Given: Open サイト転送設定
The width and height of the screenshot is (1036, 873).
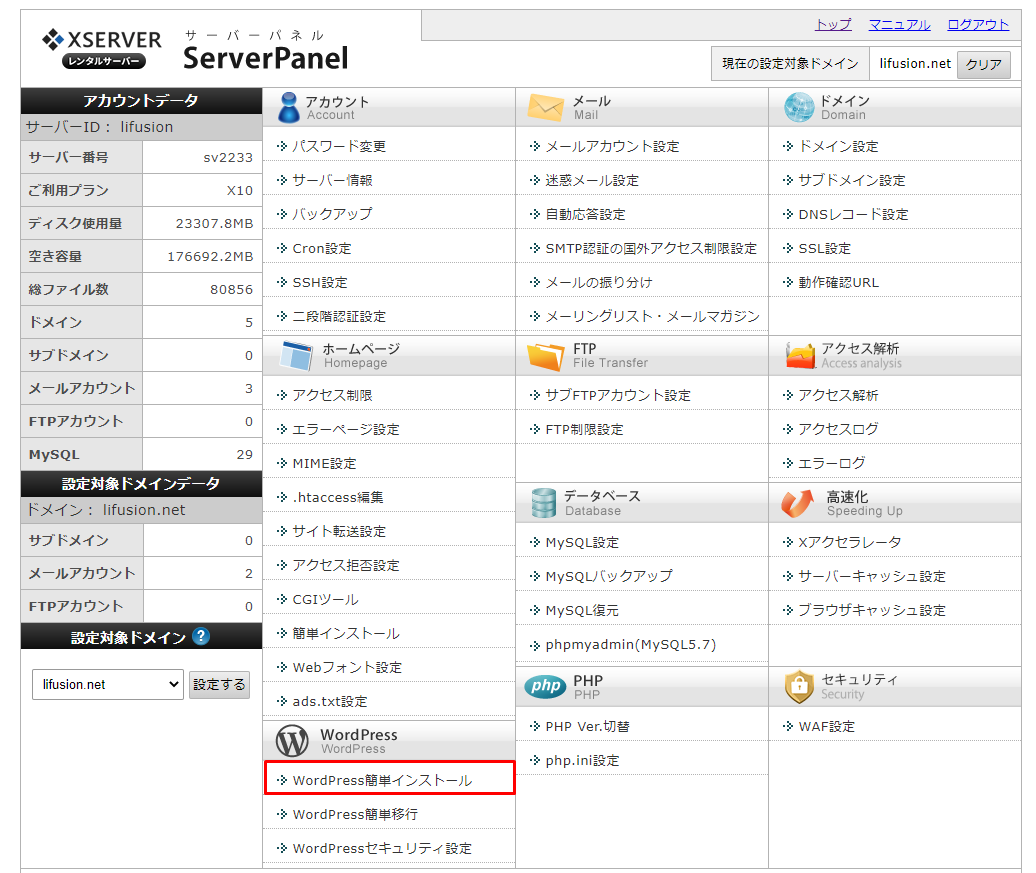Looking at the screenshot, I should (x=339, y=531).
